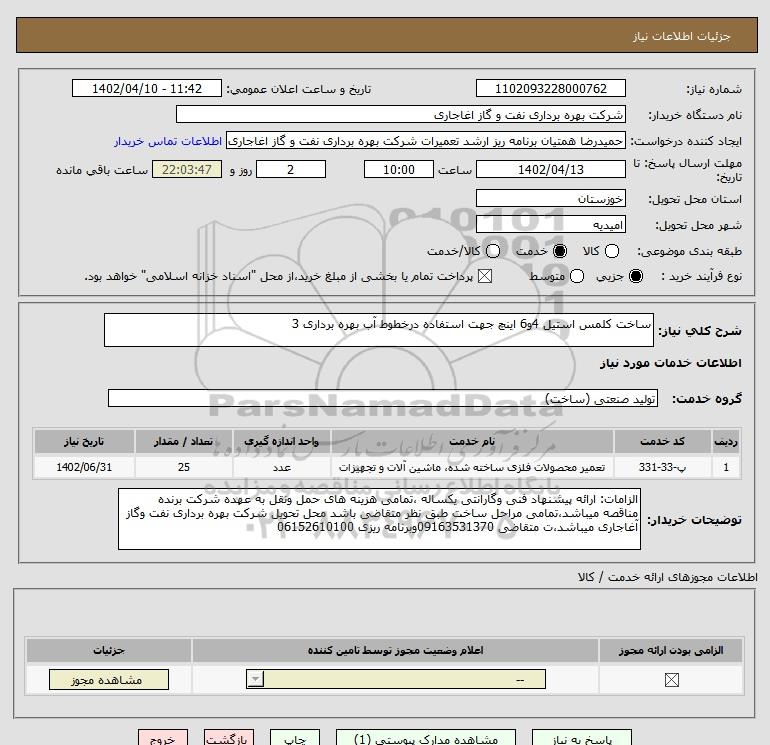This screenshot has height=745, width=770.
Task: Click the row number cell 1
Action: 726,467
